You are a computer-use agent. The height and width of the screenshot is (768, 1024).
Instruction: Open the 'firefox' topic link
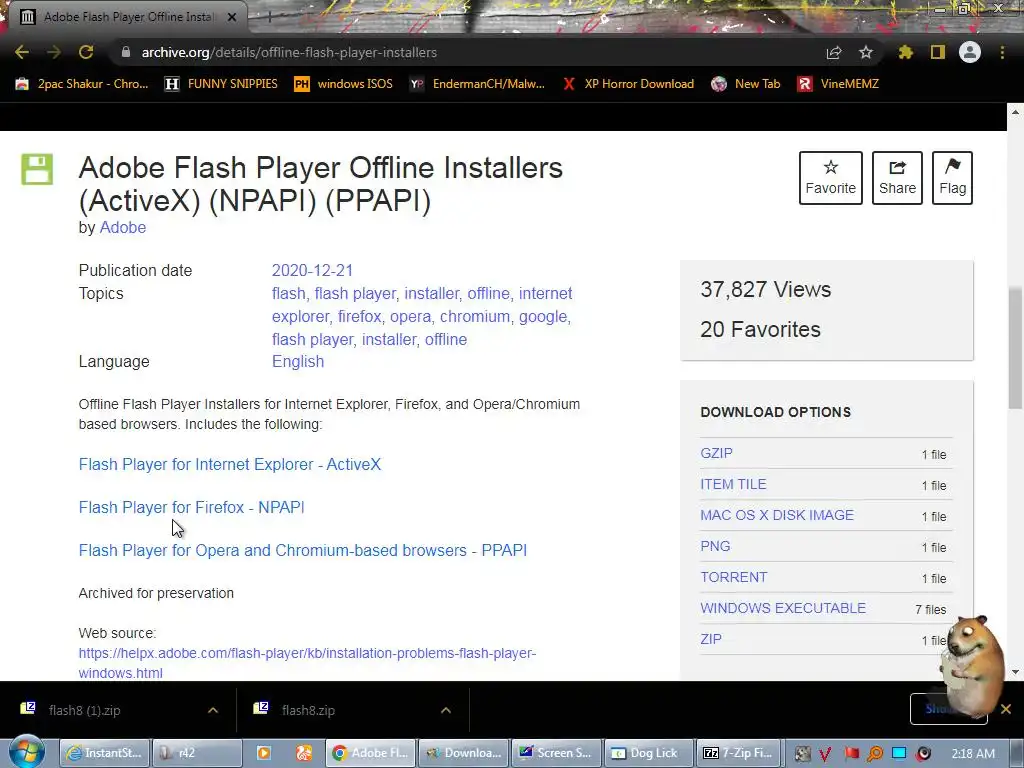point(359,316)
